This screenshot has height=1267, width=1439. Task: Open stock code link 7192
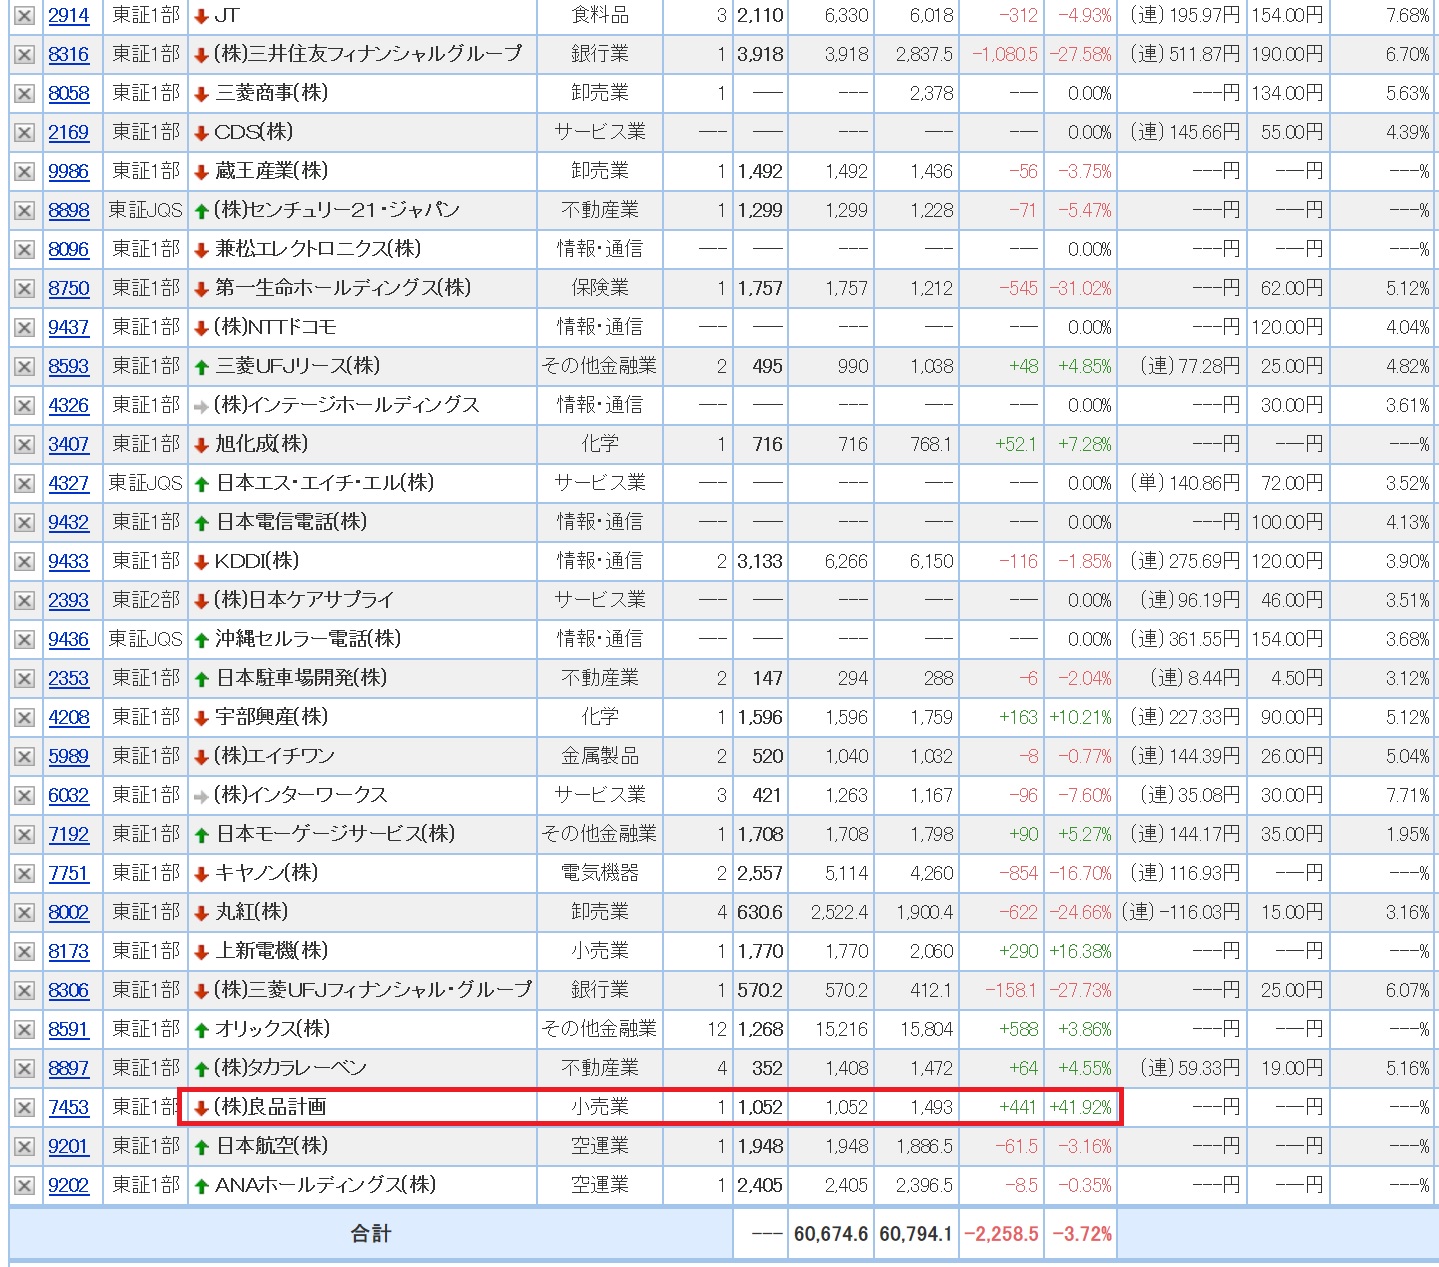pyautogui.click(x=69, y=835)
